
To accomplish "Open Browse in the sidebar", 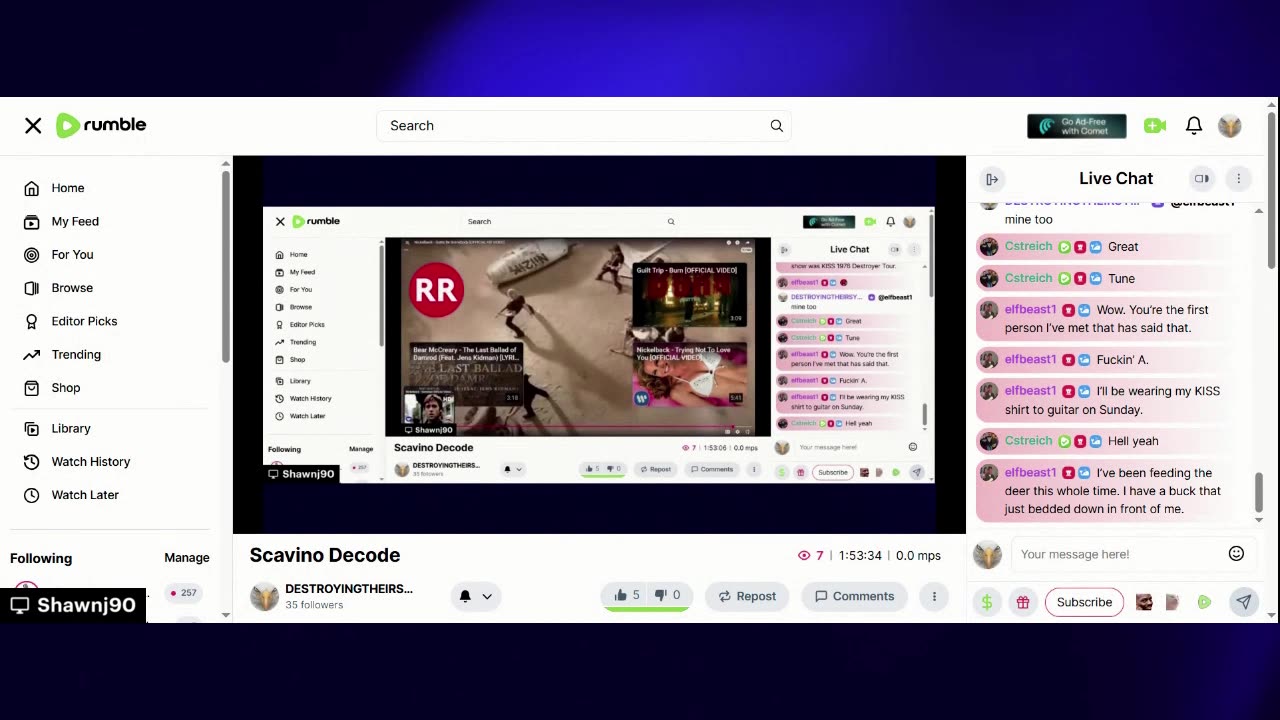I will pos(72,288).
